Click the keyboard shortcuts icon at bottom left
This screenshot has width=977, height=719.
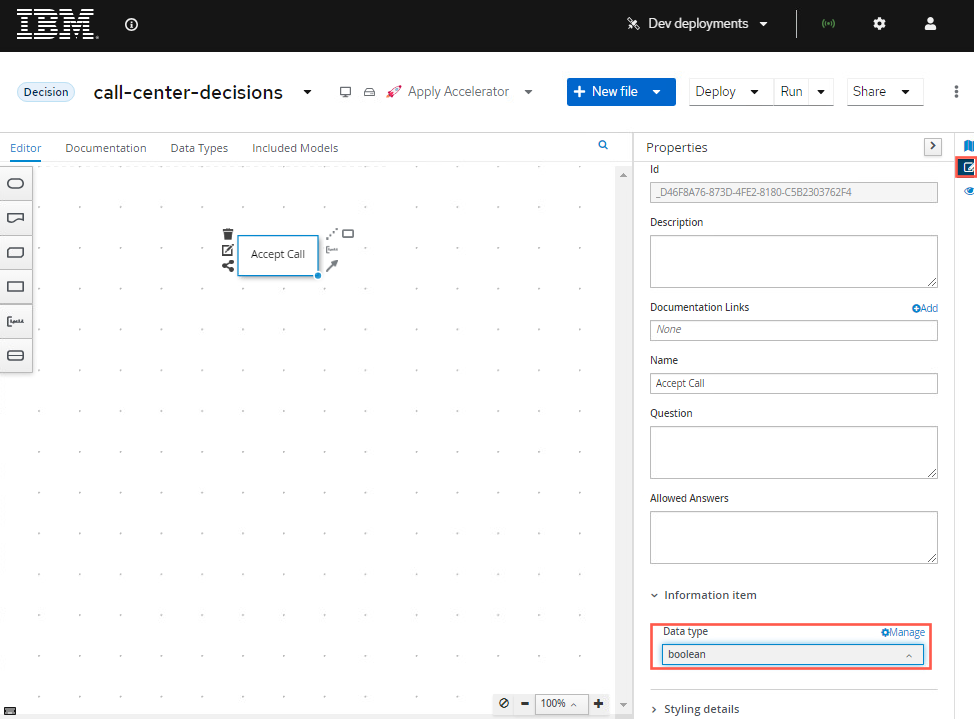[x=10, y=711]
